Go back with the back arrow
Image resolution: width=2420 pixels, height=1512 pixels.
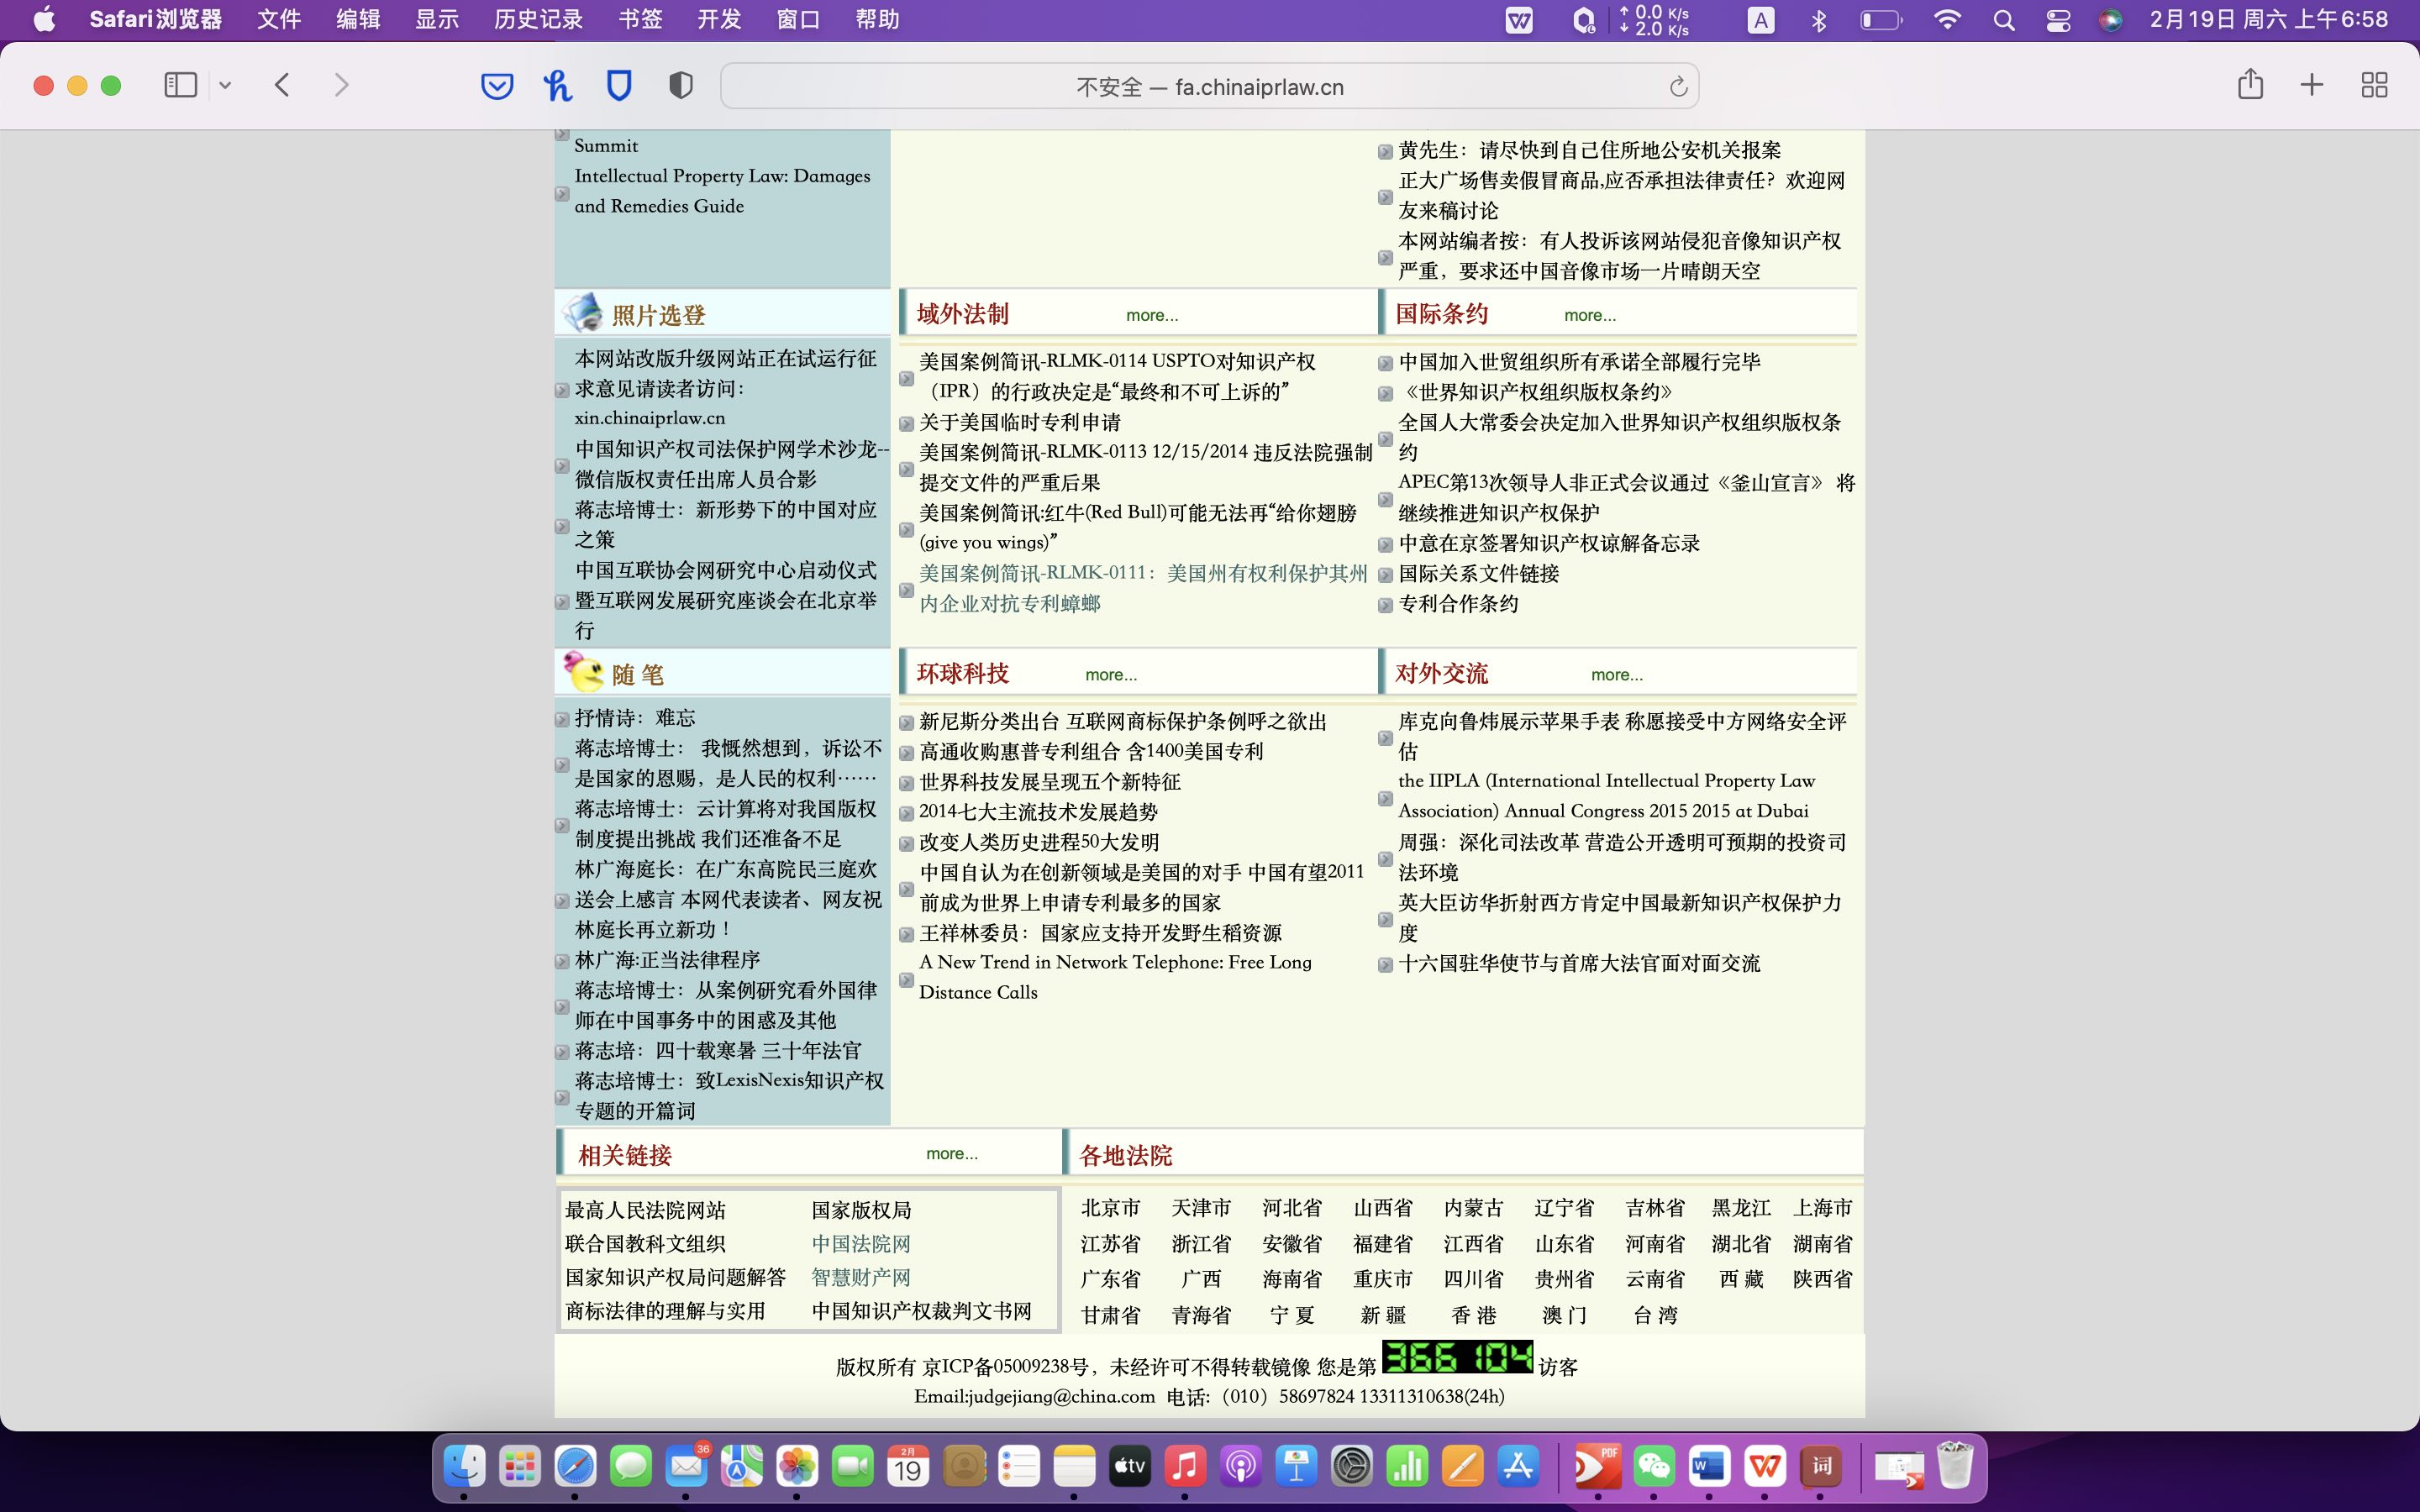click(282, 85)
